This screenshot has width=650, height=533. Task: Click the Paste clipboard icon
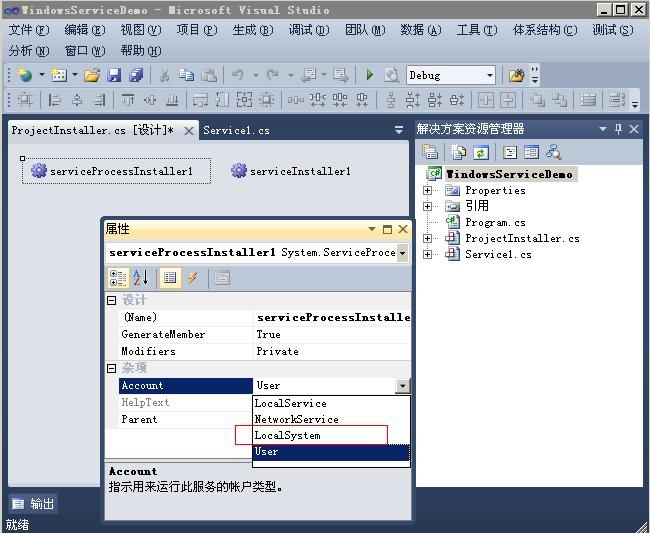[x=209, y=75]
